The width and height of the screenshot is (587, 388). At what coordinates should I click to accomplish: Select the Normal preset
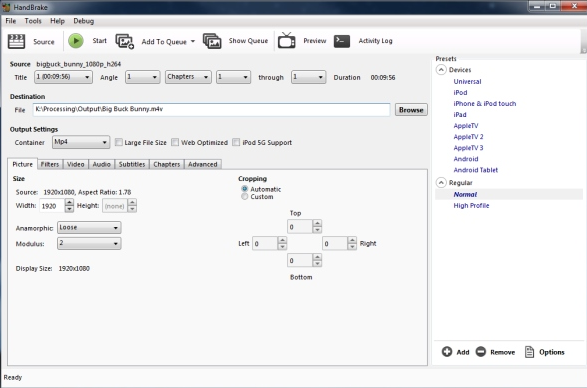tap(465, 194)
